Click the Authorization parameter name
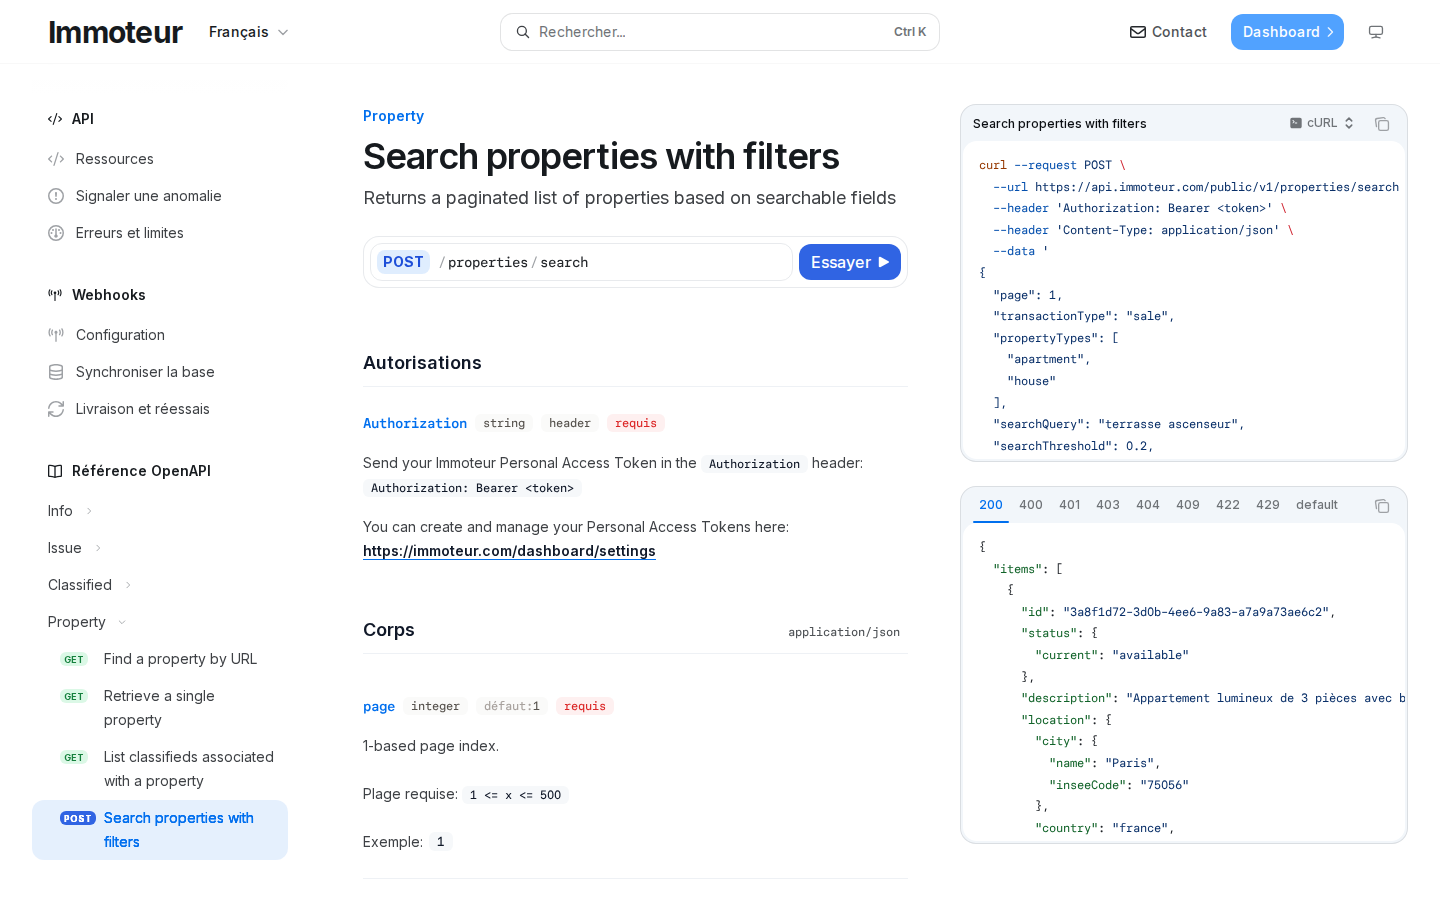 (x=415, y=423)
